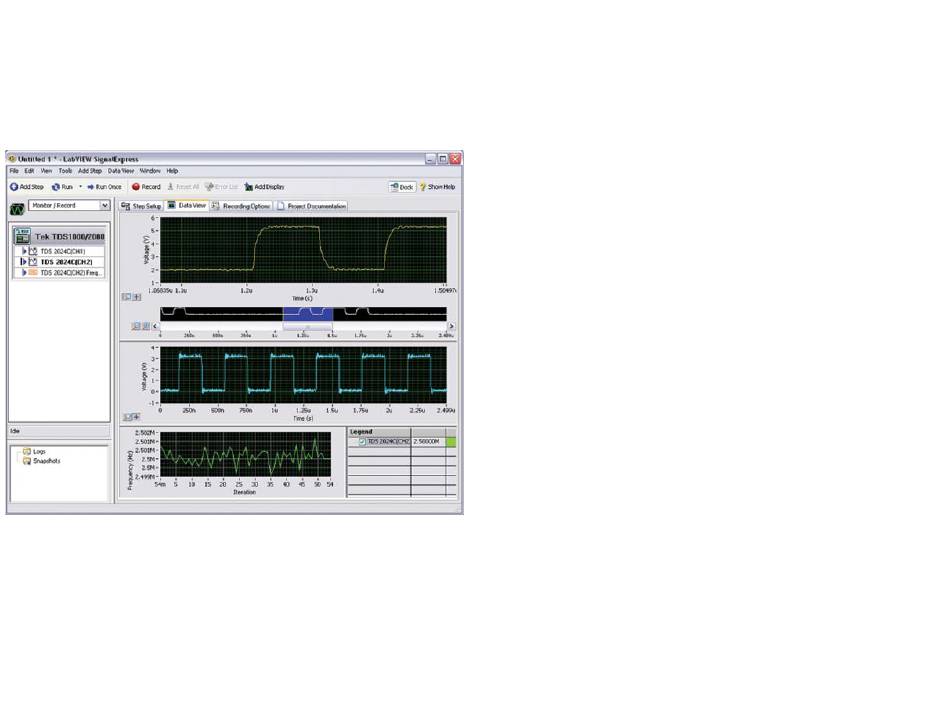
Task: Click the Add Step toolbar button
Action: 27,187
